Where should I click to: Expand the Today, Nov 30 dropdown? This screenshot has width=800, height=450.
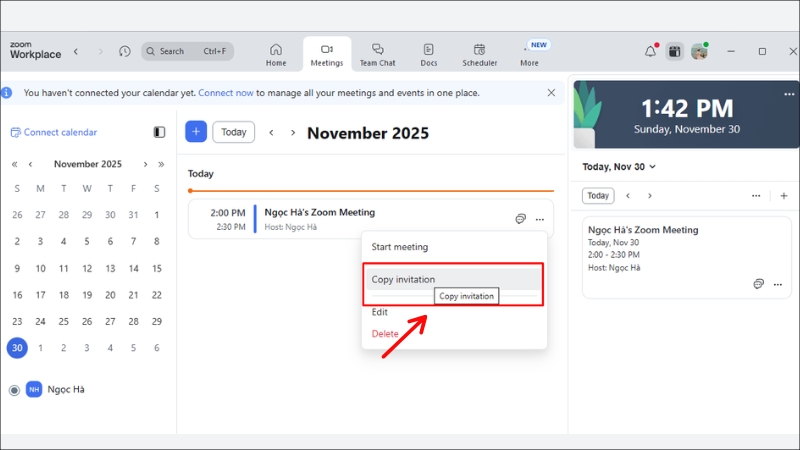[619, 167]
